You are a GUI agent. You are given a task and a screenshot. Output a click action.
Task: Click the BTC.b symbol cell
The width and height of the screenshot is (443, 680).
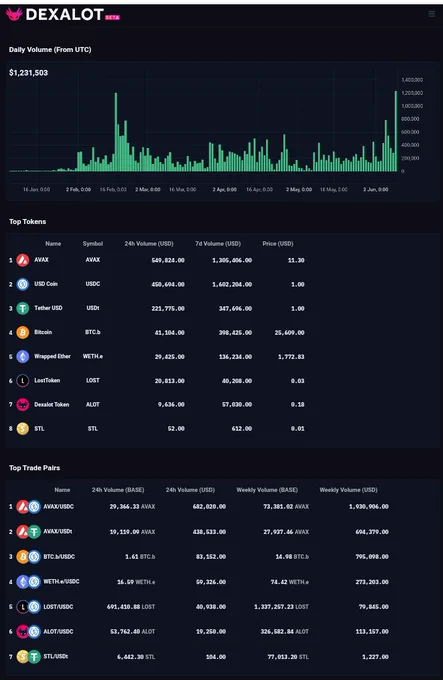click(93, 332)
